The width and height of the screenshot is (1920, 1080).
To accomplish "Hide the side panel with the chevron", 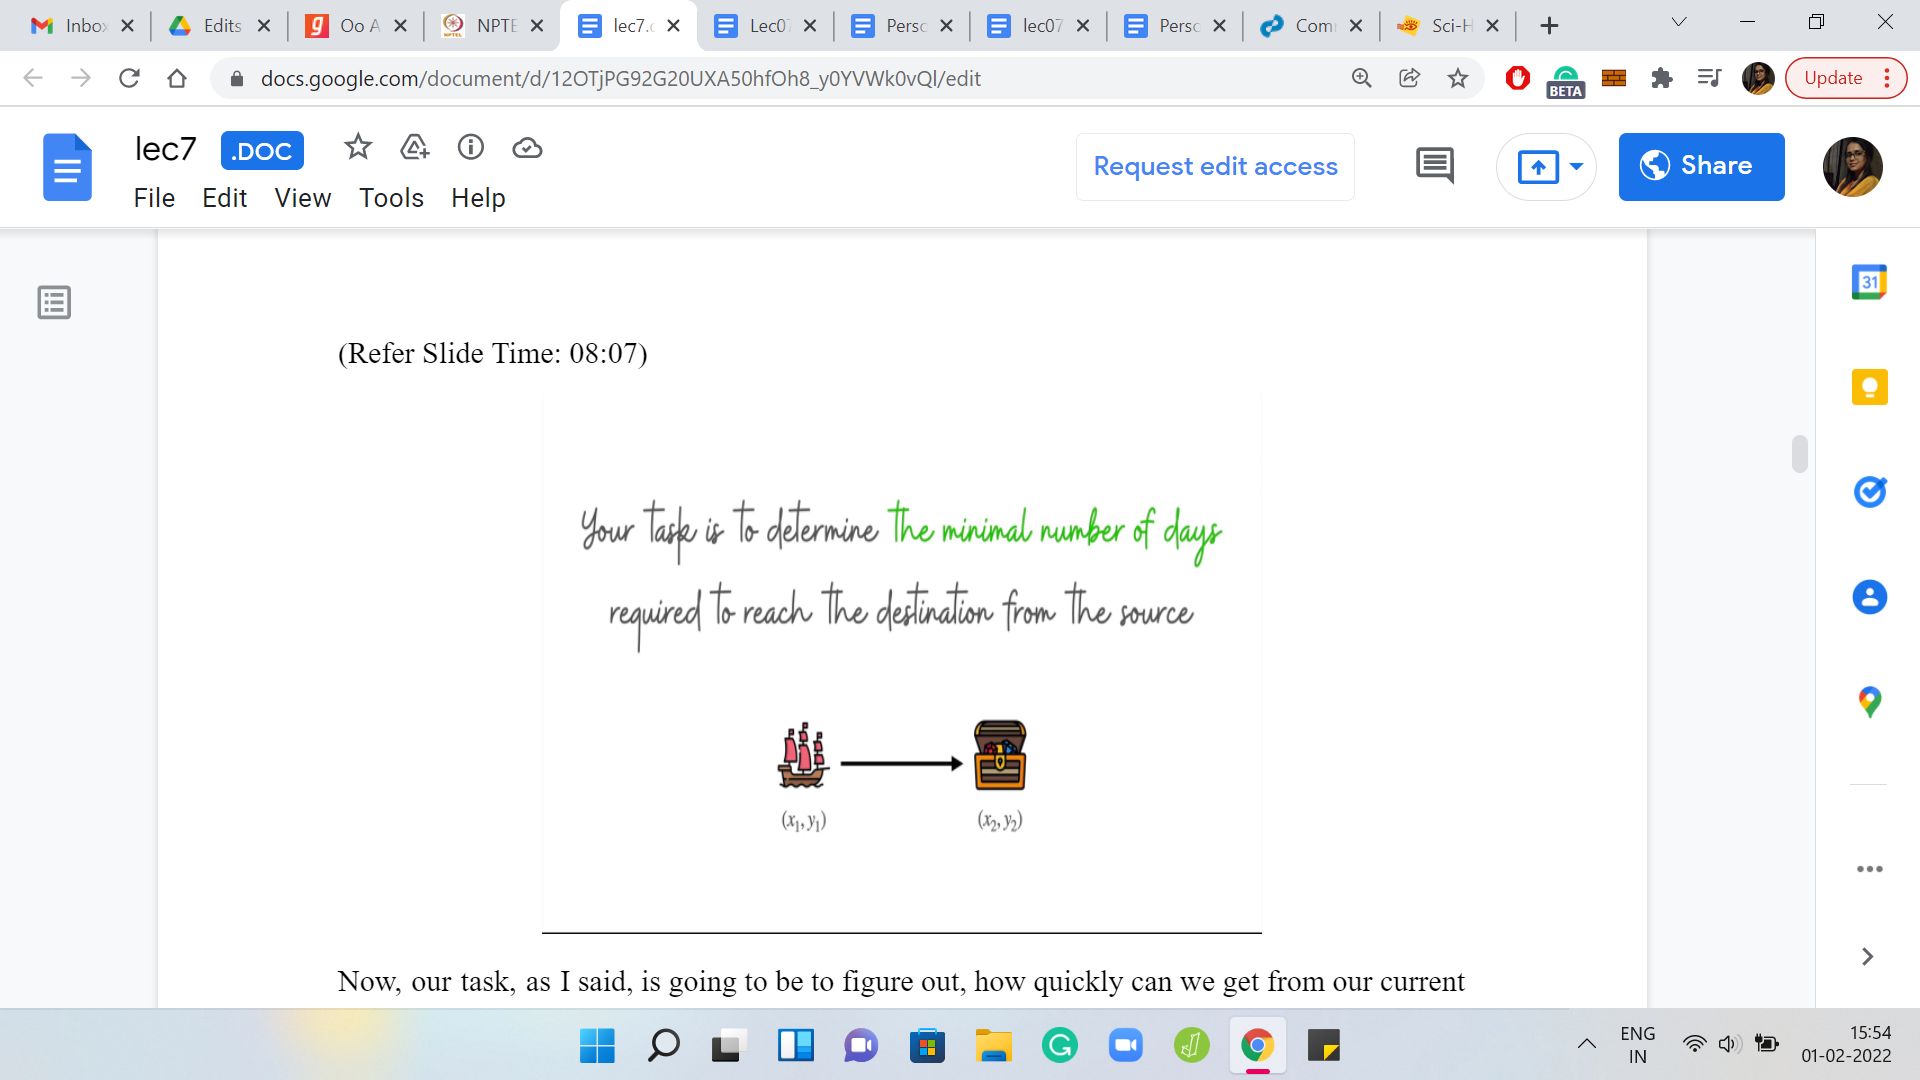I will coord(1867,957).
